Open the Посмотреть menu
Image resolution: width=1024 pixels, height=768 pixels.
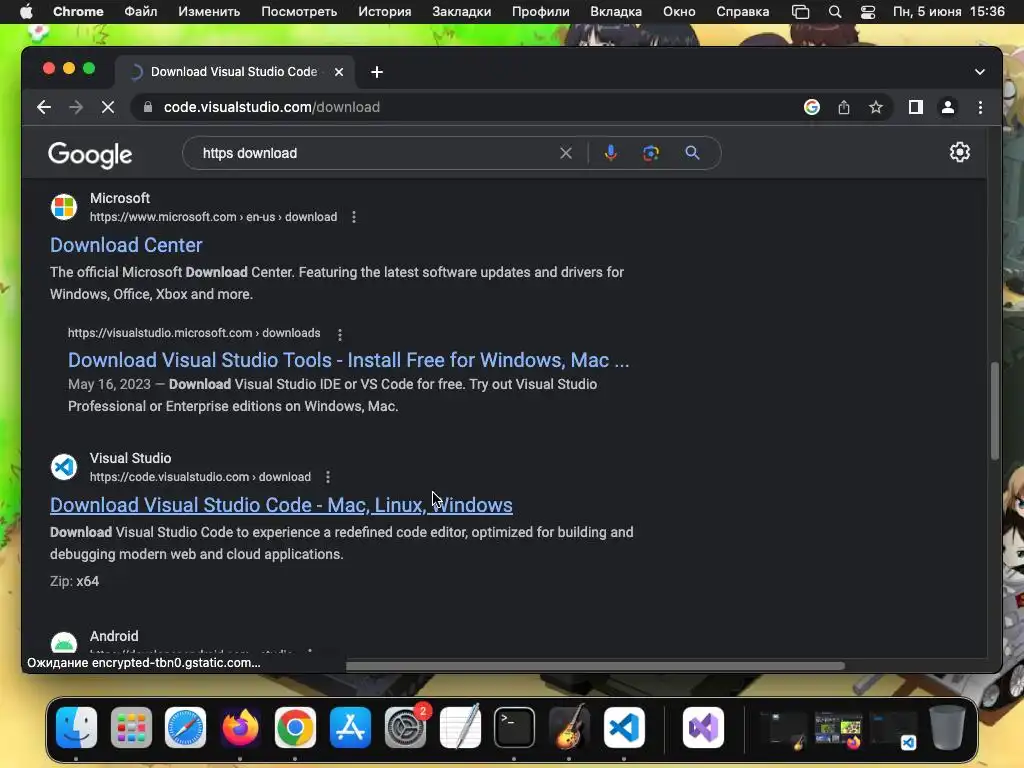pyautogui.click(x=299, y=12)
